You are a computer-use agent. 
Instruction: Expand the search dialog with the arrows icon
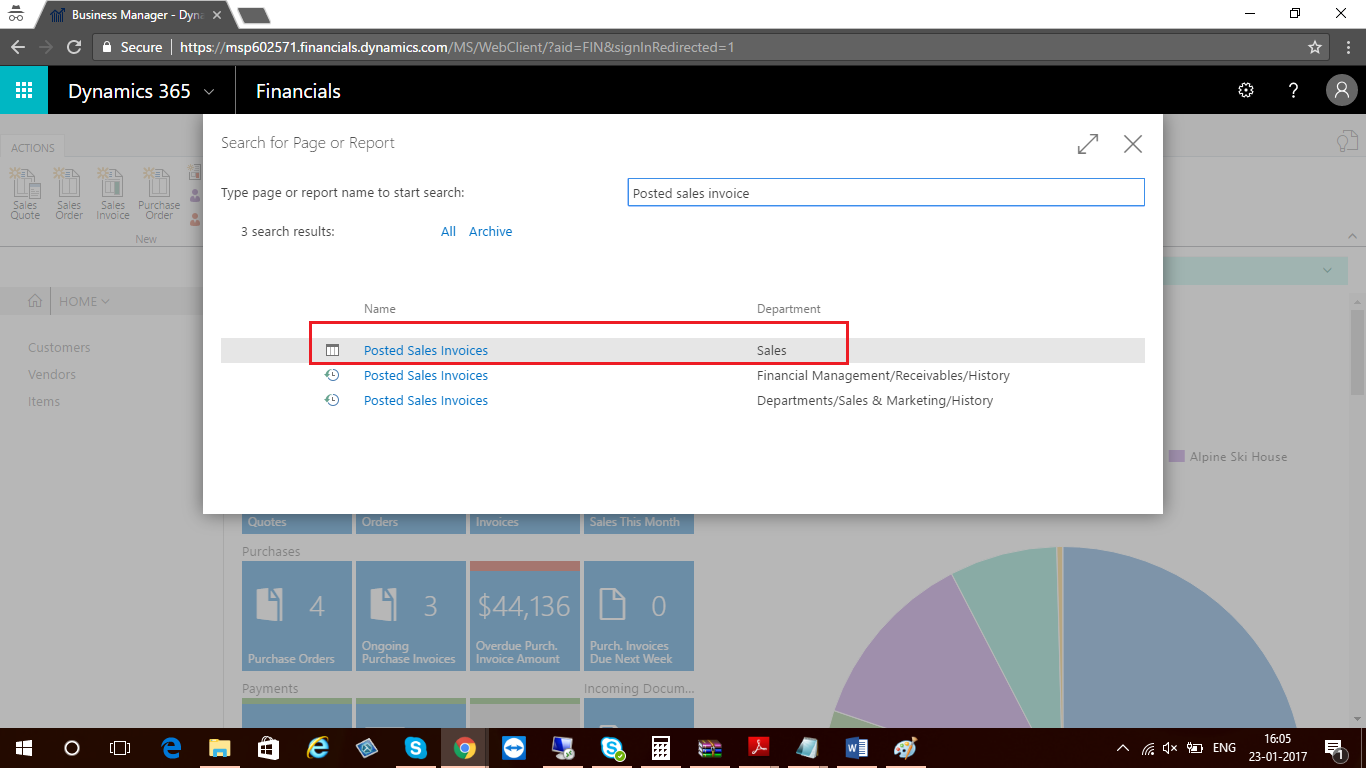1088,144
